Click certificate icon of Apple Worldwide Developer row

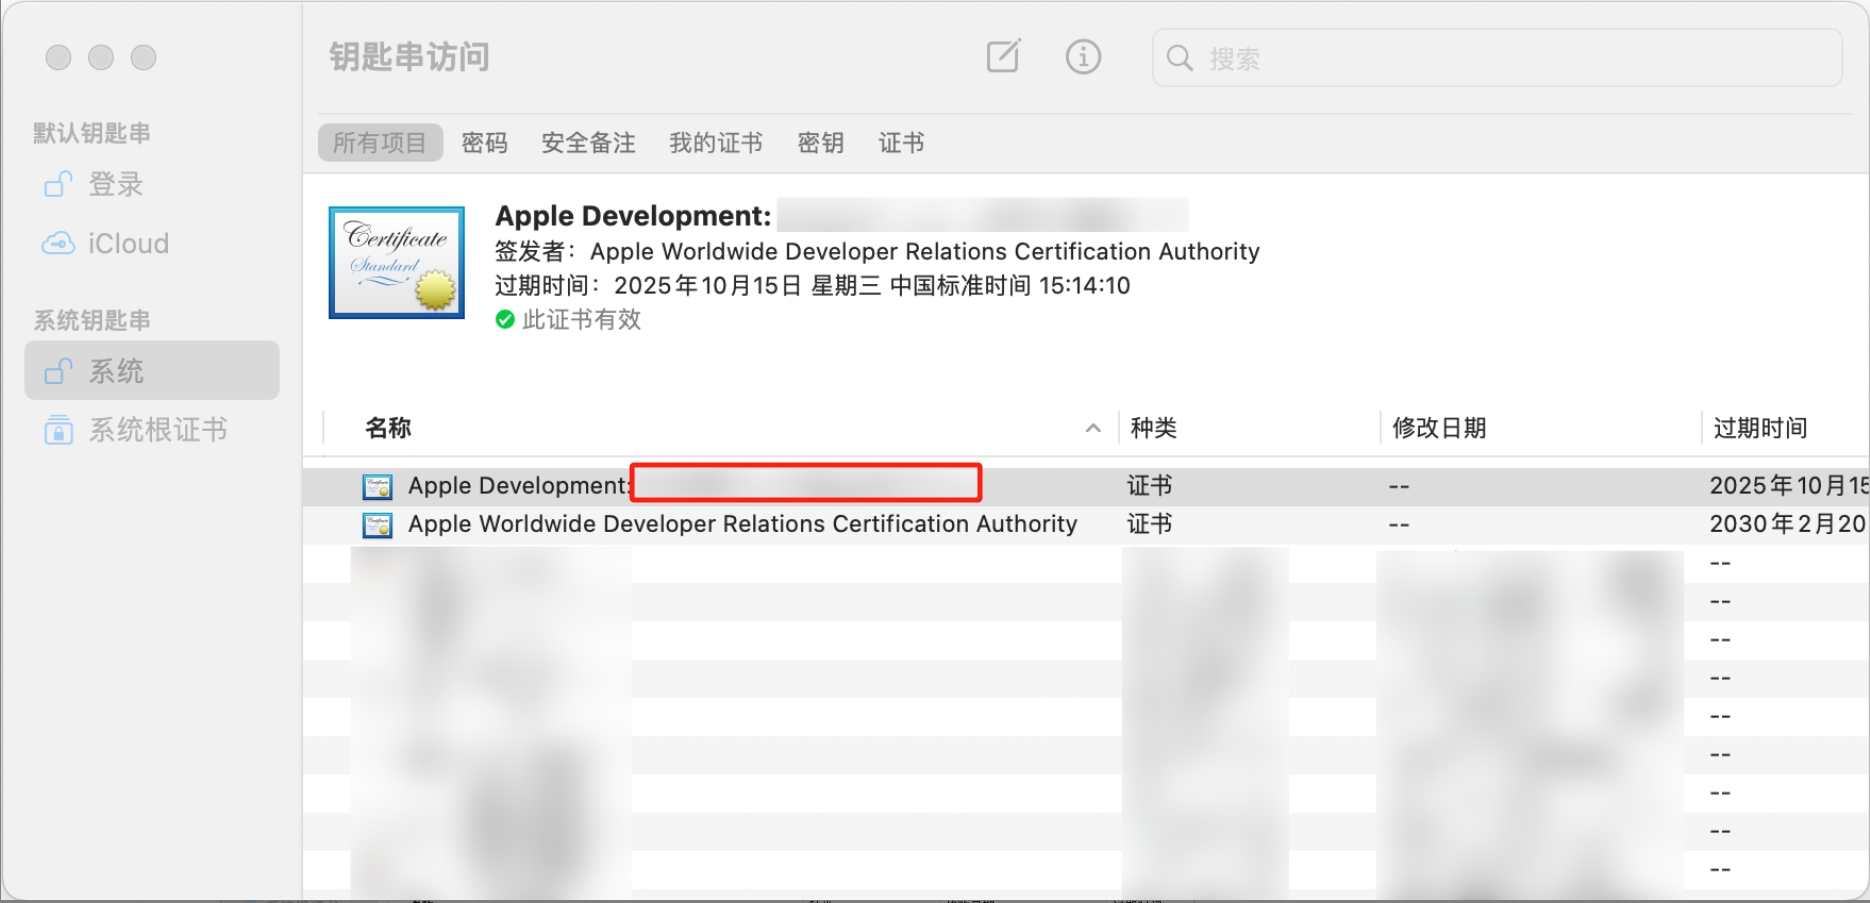coord(377,525)
